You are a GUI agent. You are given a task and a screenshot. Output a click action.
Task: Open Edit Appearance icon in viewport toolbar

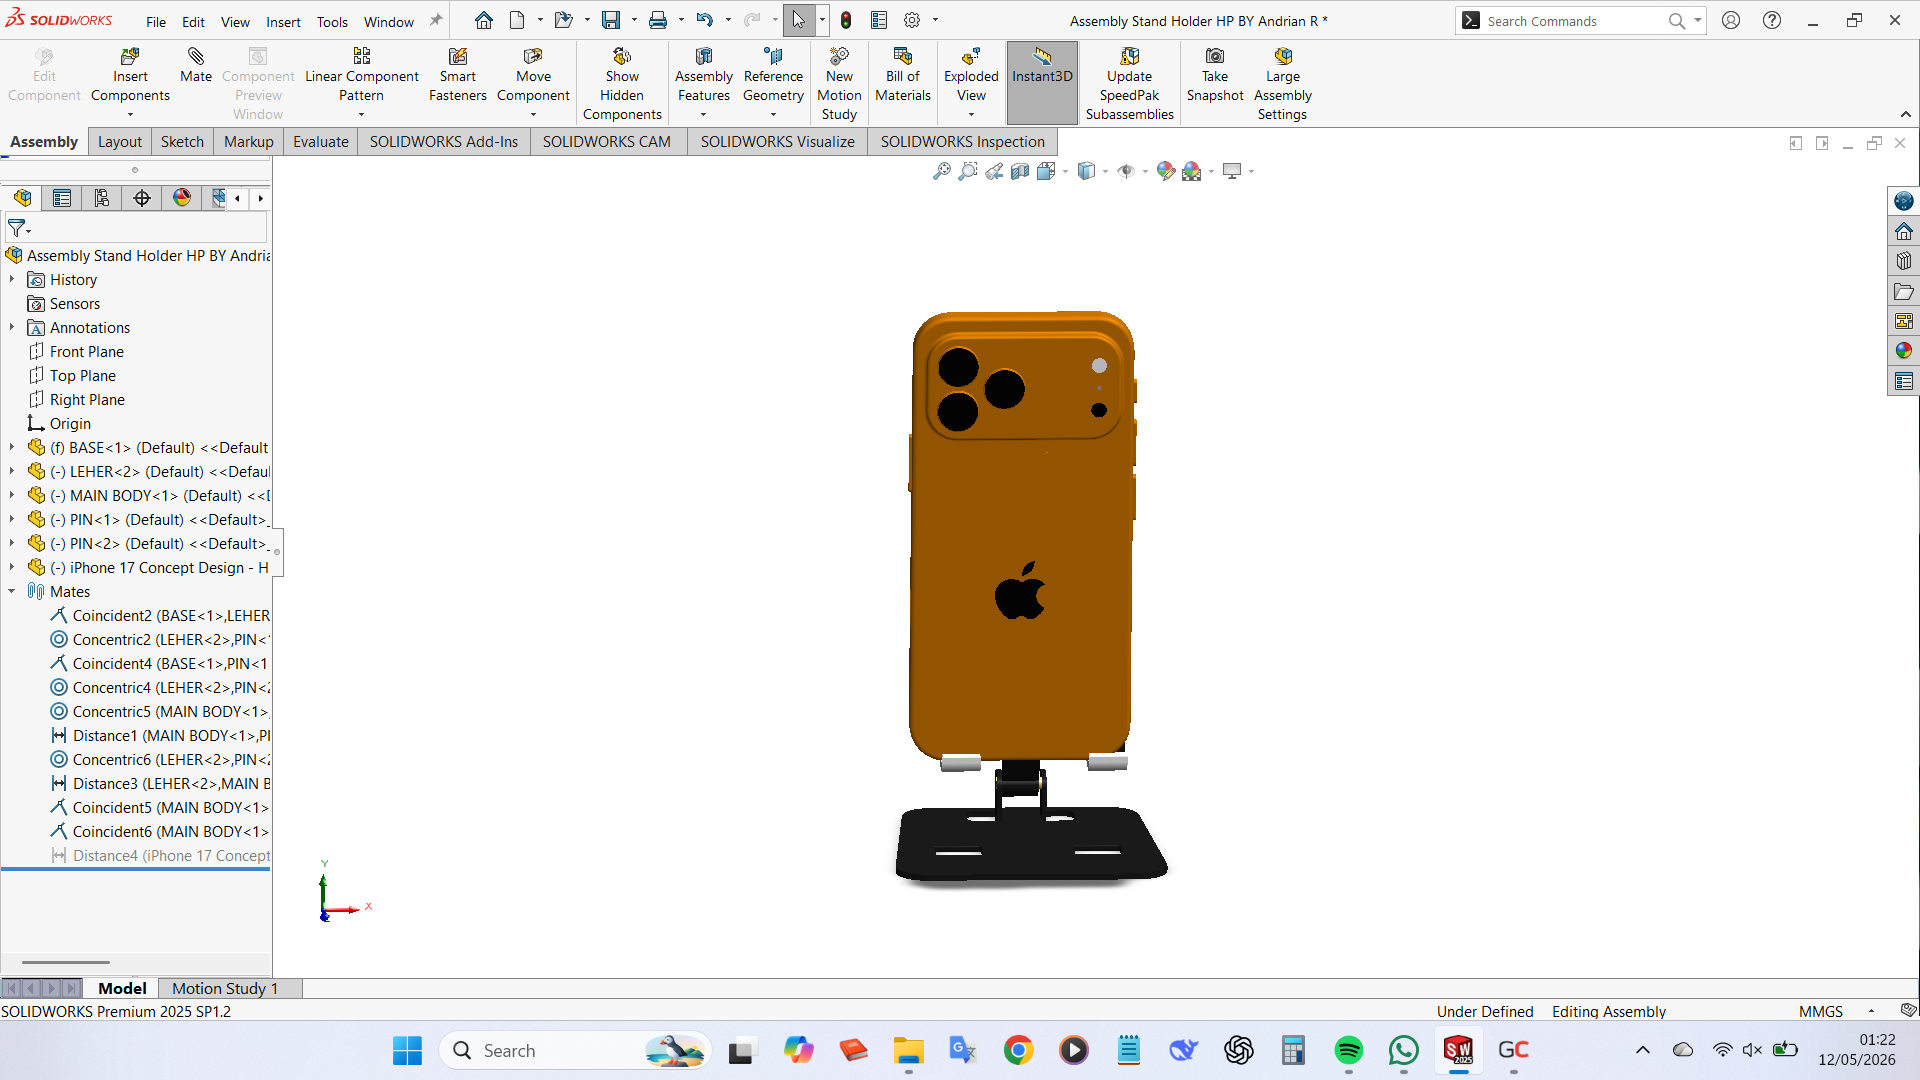1165,171
